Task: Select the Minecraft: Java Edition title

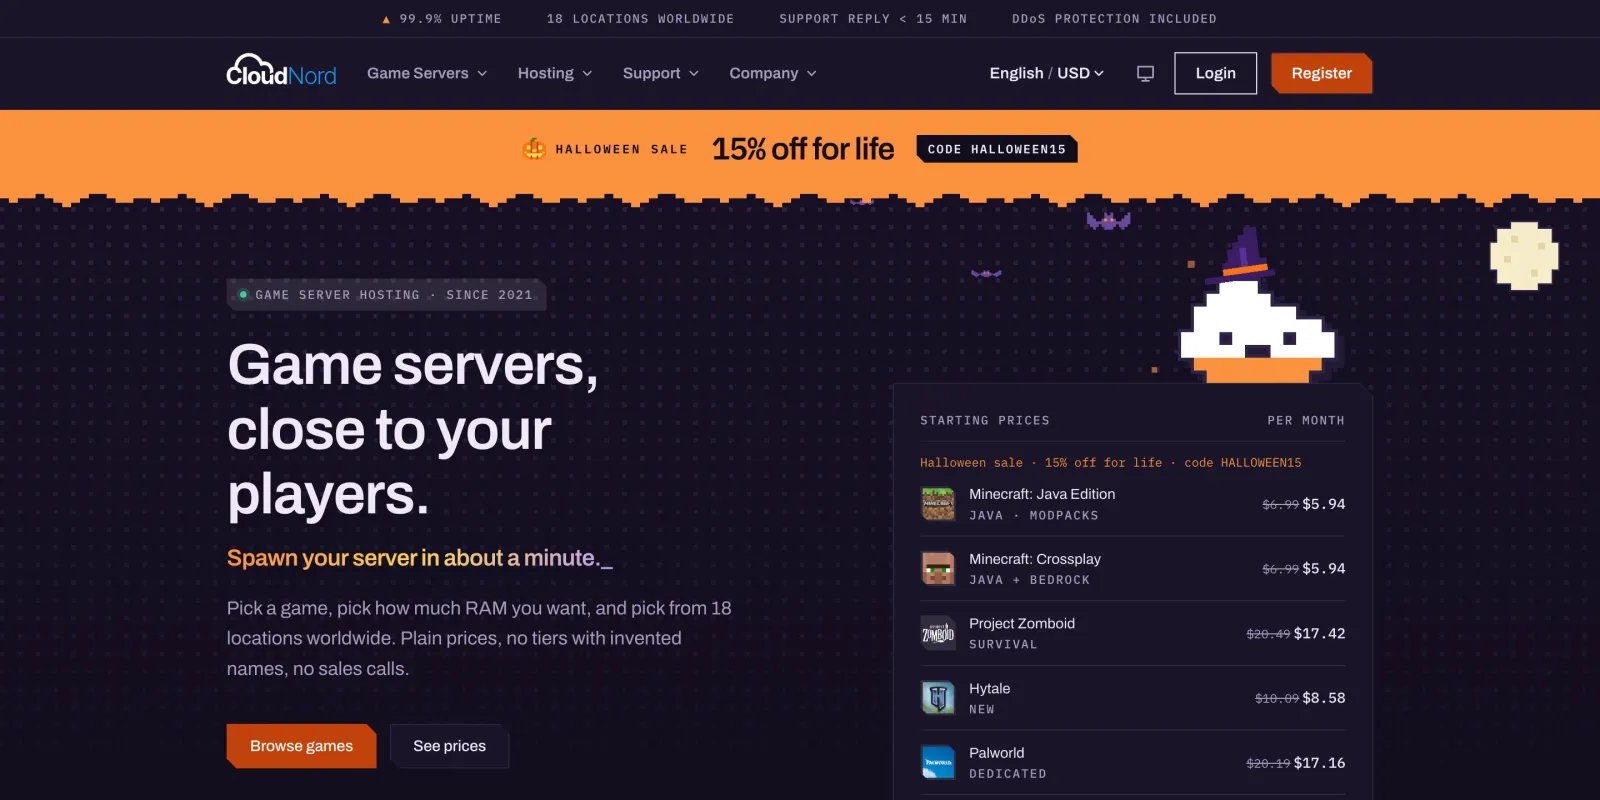Action: 1042,494
